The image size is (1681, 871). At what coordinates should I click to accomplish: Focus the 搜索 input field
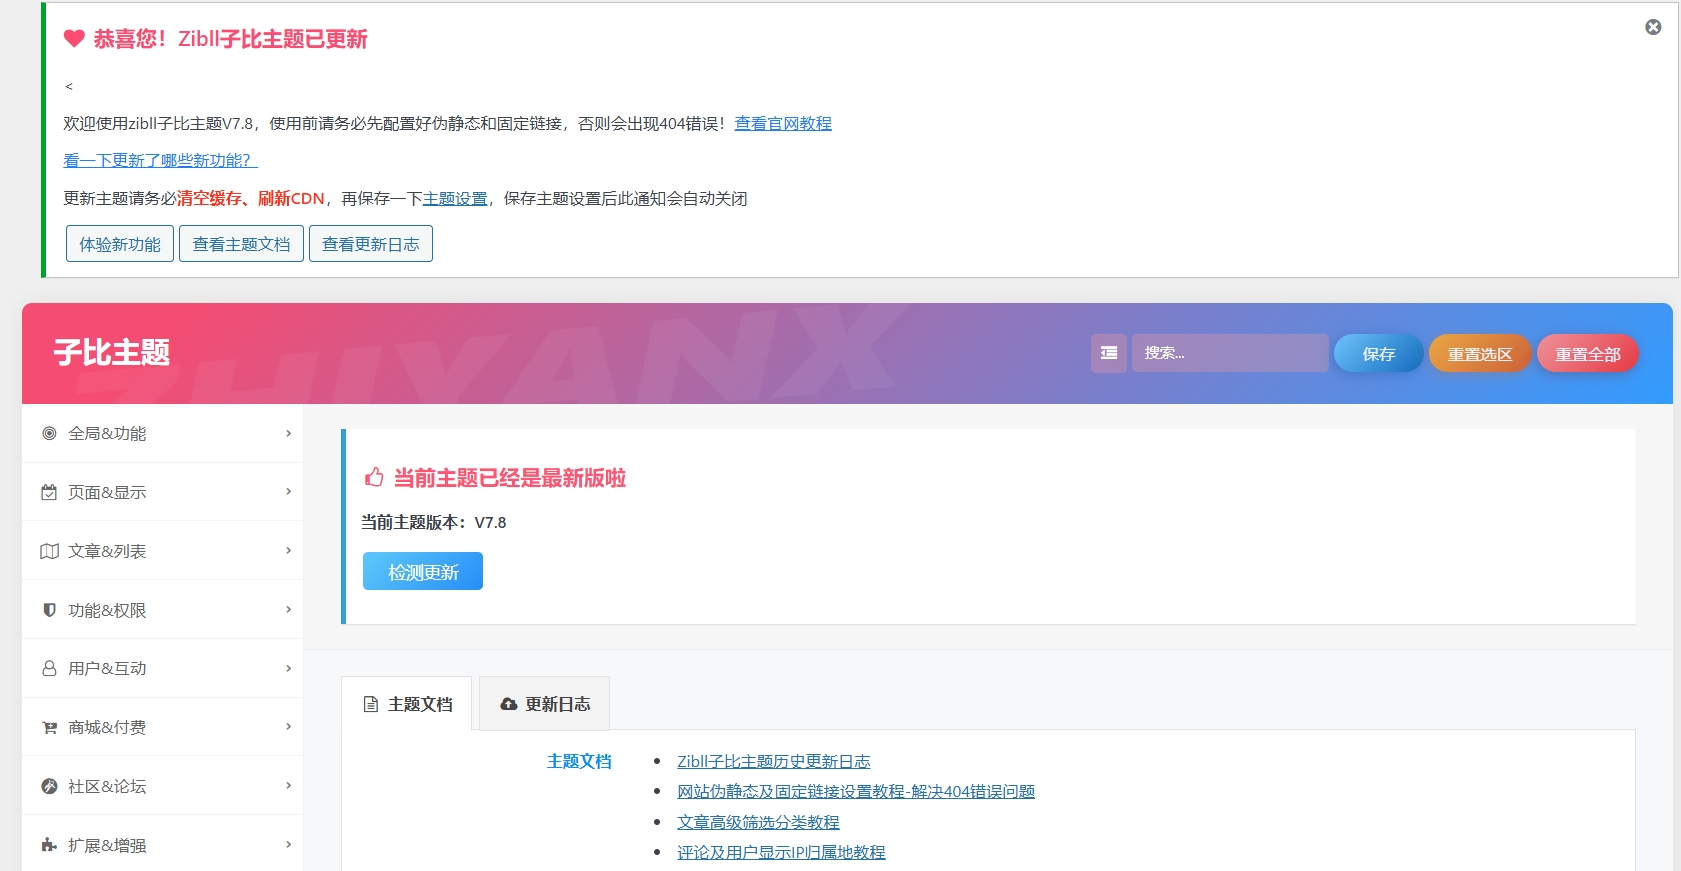coord(1229,353)
